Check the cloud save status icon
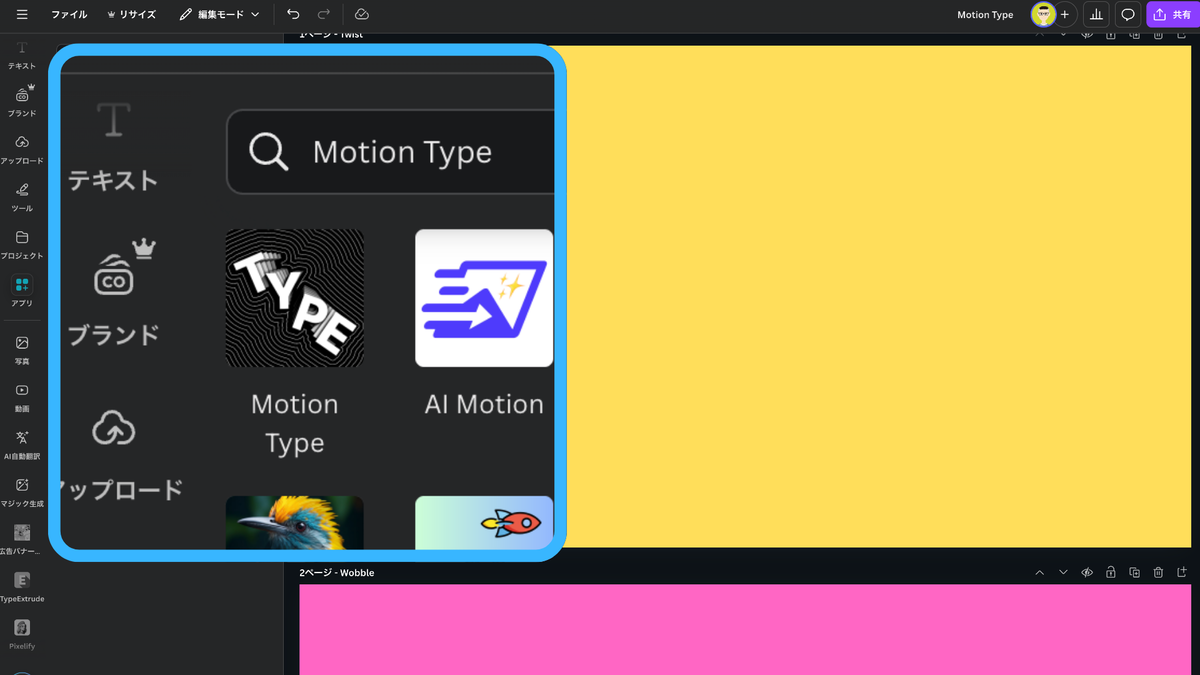The width and height of the screenshot is (1200, 675). 362,15
